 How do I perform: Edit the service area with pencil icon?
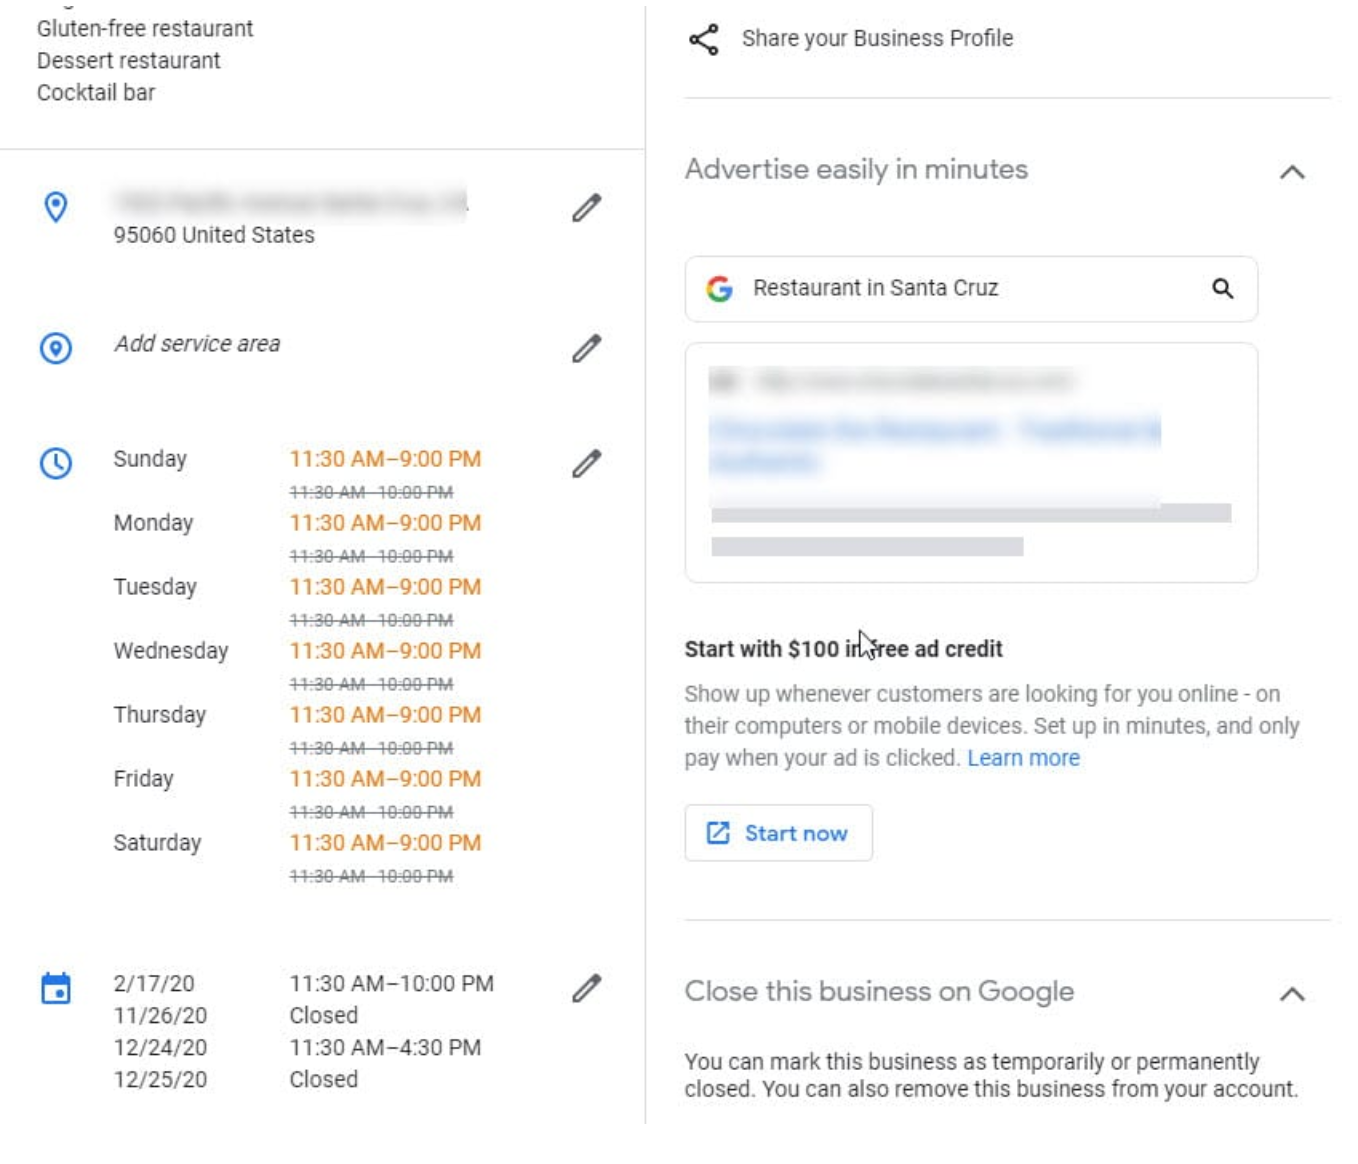pyautogui.click(x=586, y=348)
